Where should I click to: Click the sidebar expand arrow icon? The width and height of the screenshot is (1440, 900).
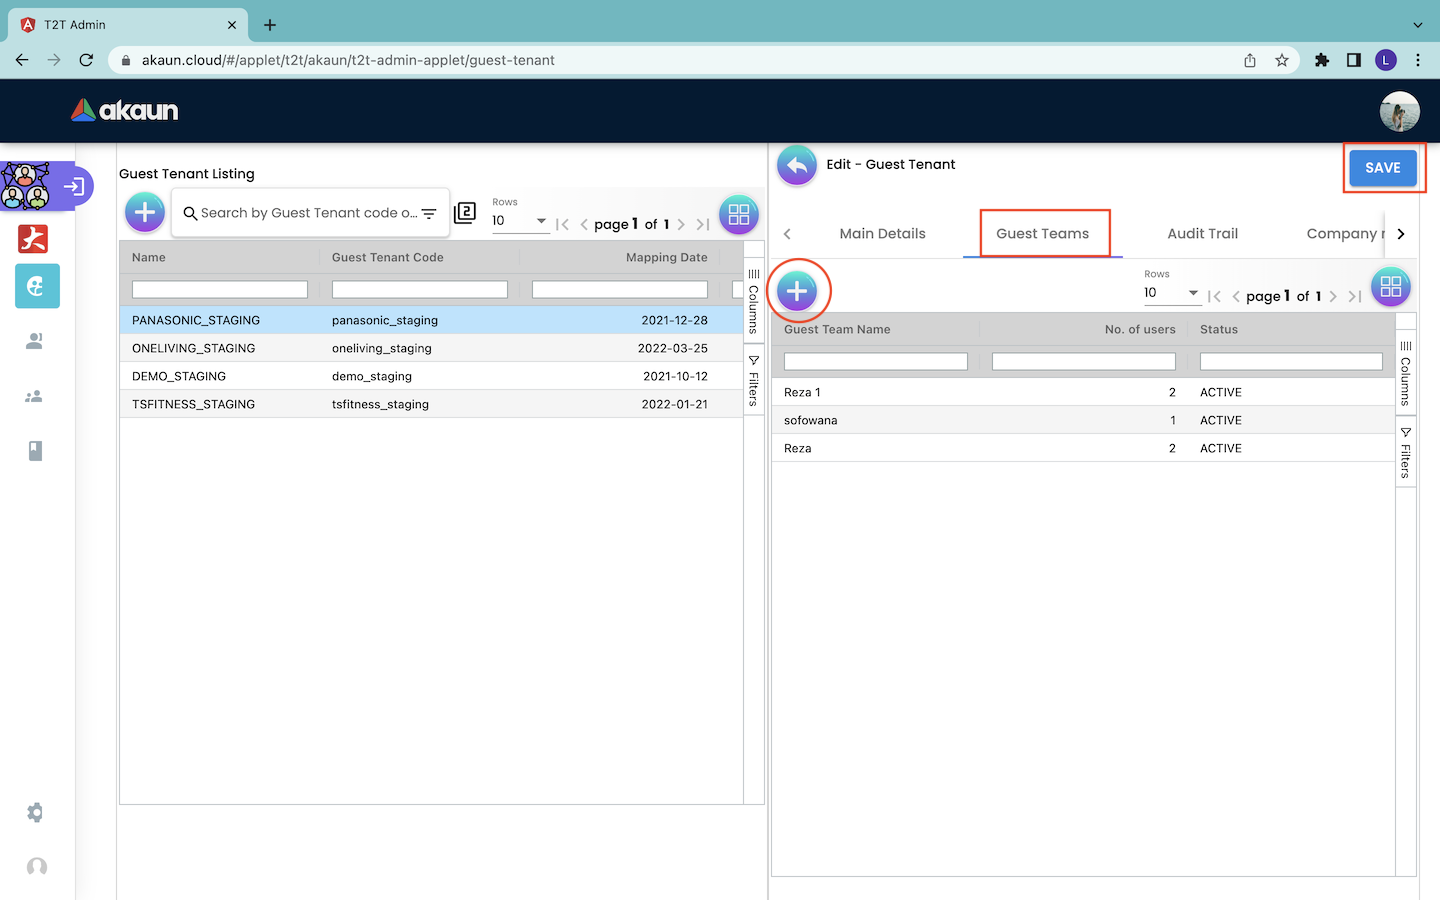click(x=74, y=186)
